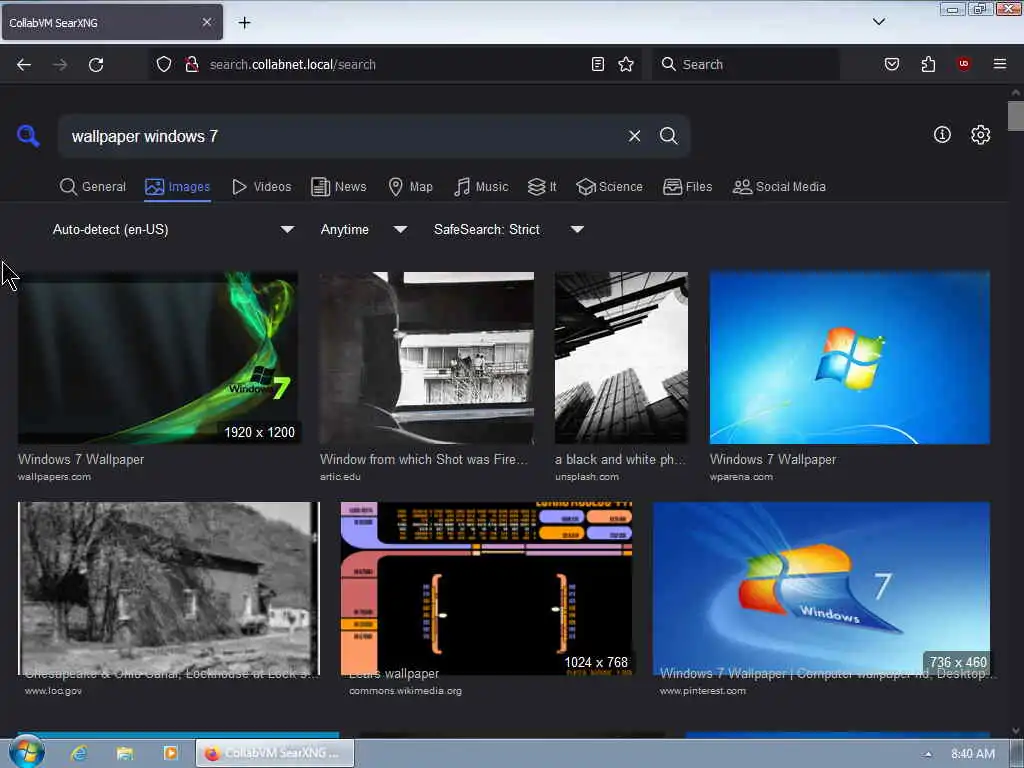Screen dimensions: 1024x768
Task: Switch to the Map search tab
Action: coord(410,187)
